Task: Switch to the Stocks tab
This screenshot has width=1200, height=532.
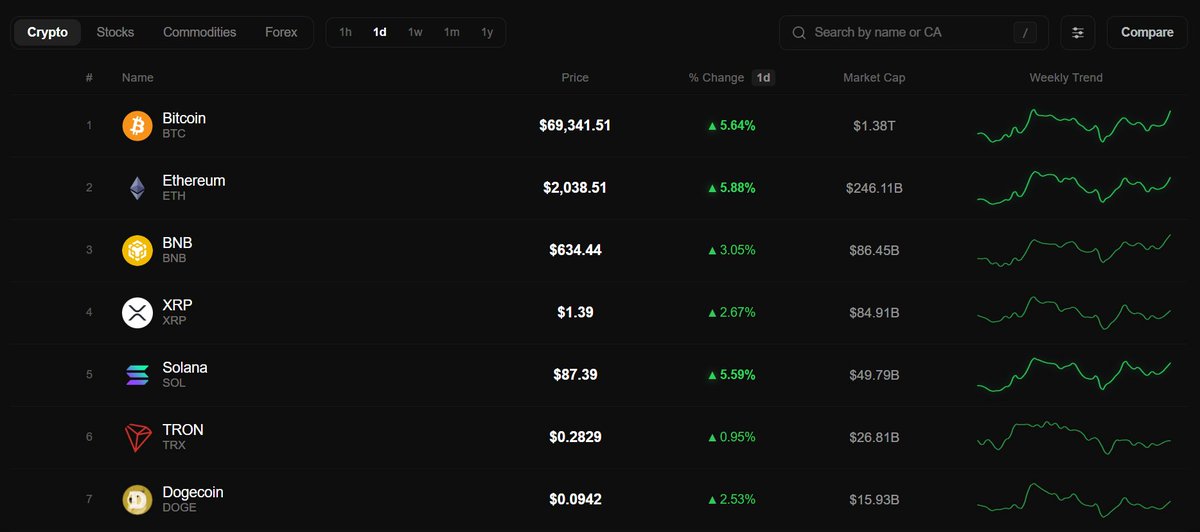Action: pos(115,32)
